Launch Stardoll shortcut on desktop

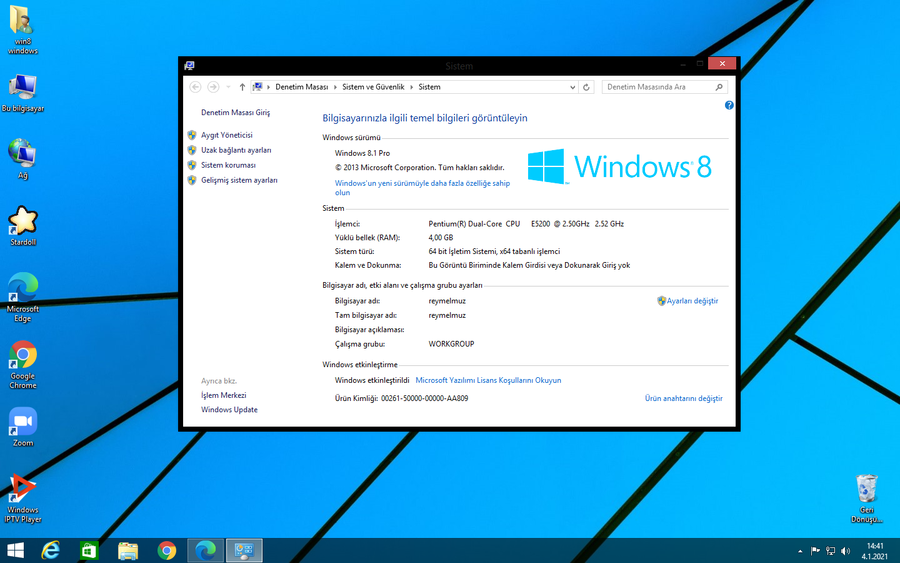(x=23, y=226)
